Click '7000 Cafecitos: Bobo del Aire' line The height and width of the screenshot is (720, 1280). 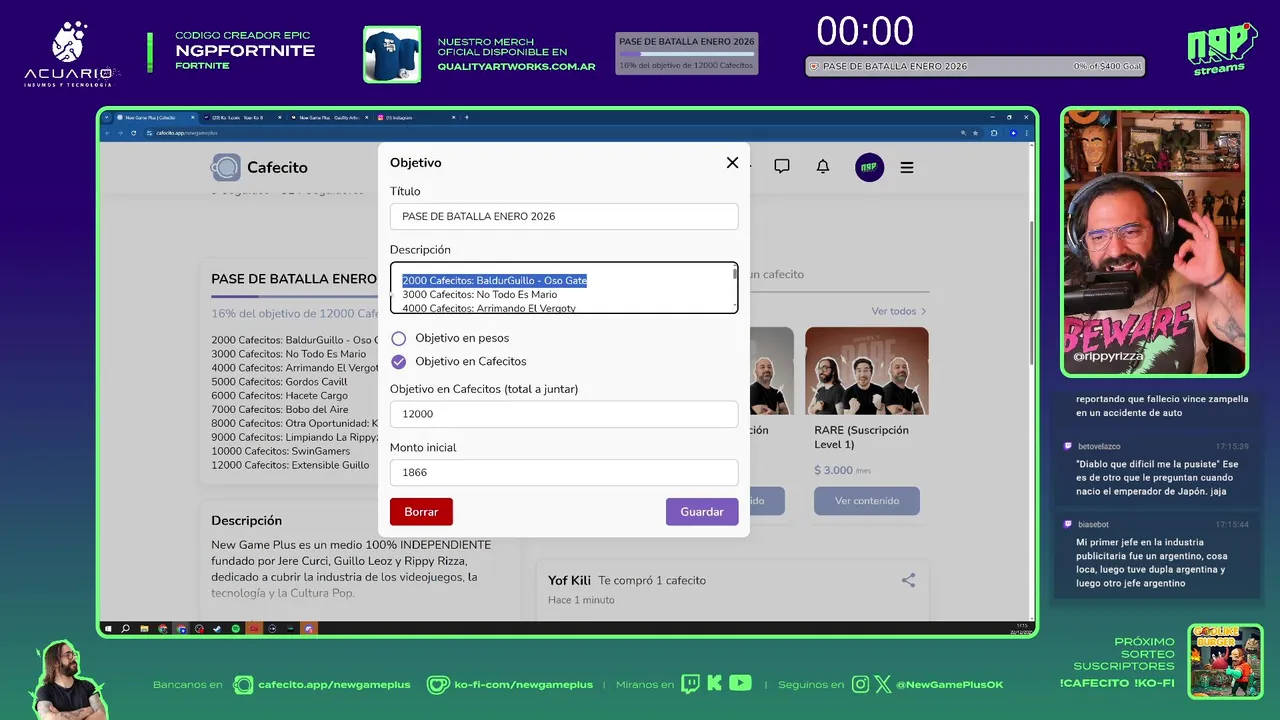click(279, 410)
